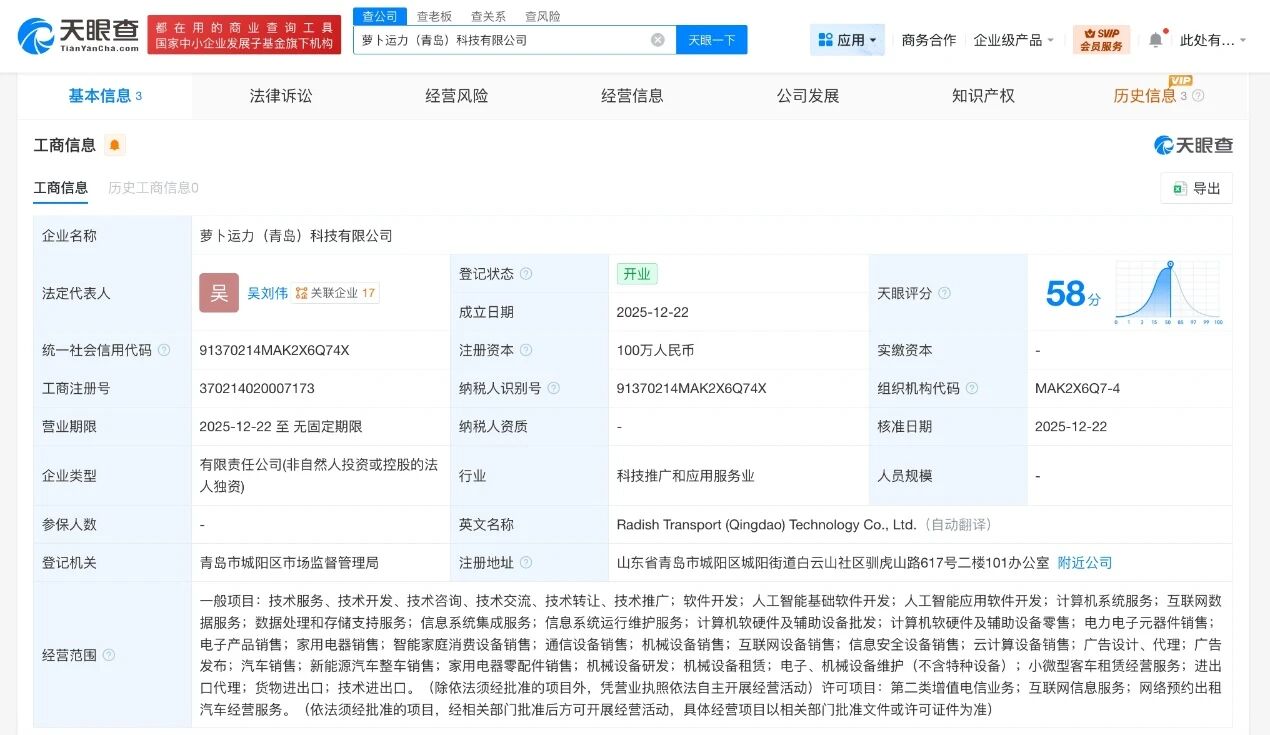Click help icon beside 纳税人识别号
This screenshot has height=735, width=1270.
[554, 388]
